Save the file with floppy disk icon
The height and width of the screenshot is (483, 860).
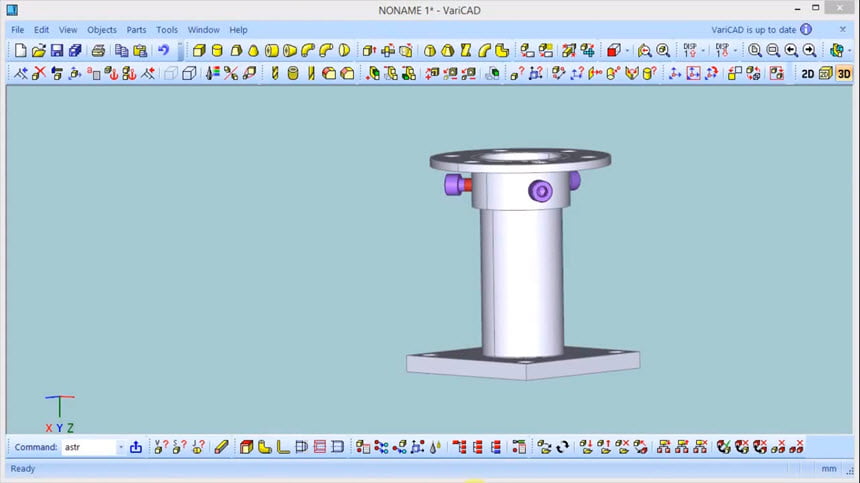(x=56, y=50)
